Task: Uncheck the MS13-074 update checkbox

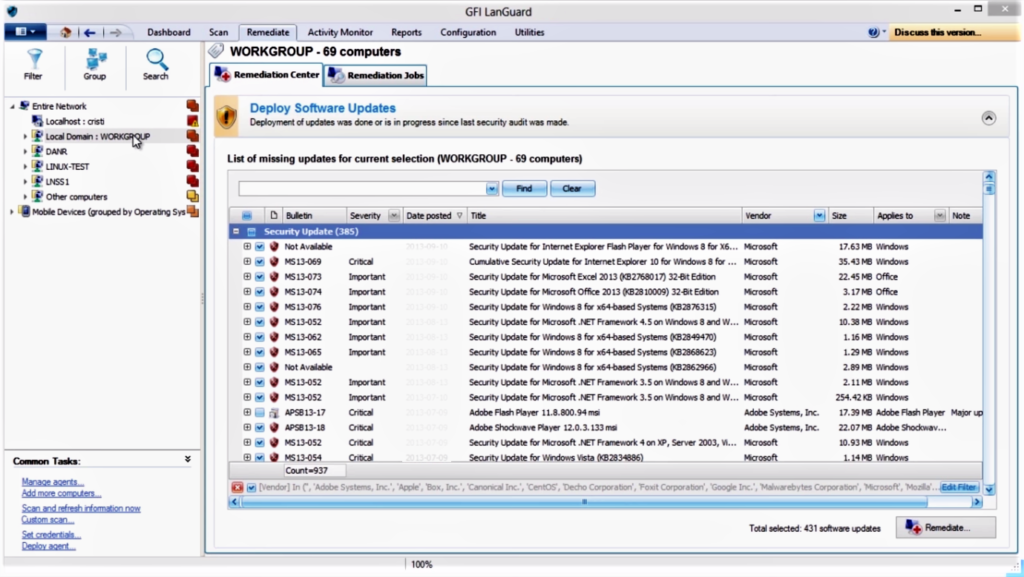Action: click(260, 292)
